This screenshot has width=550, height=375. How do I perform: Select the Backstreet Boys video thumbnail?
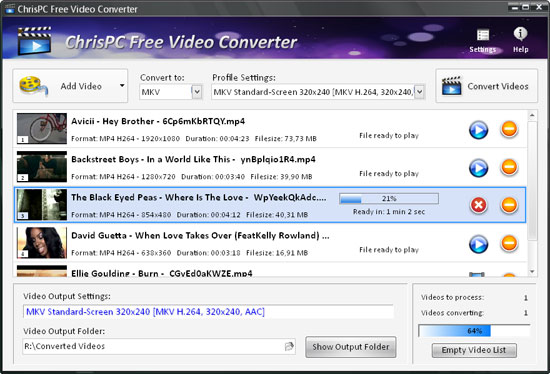[42, 167]
